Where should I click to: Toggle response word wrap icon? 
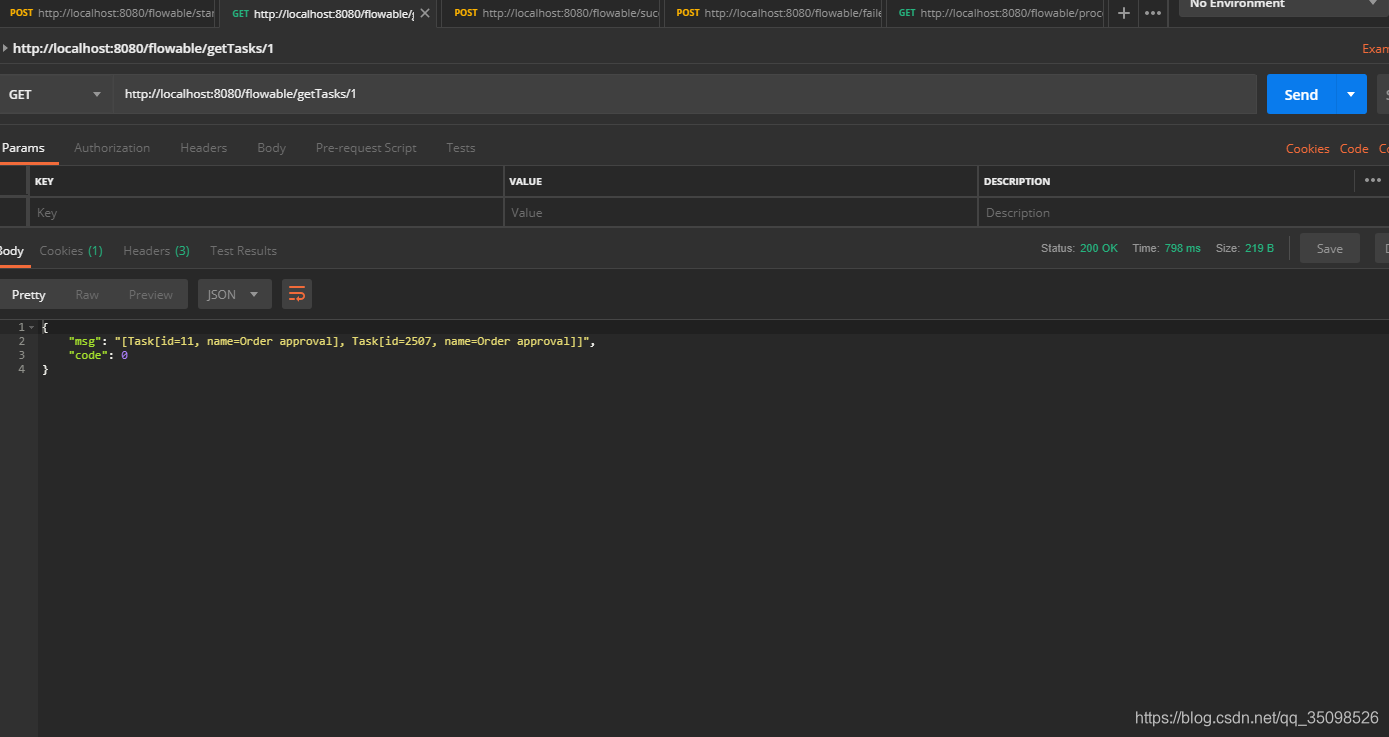297,294
